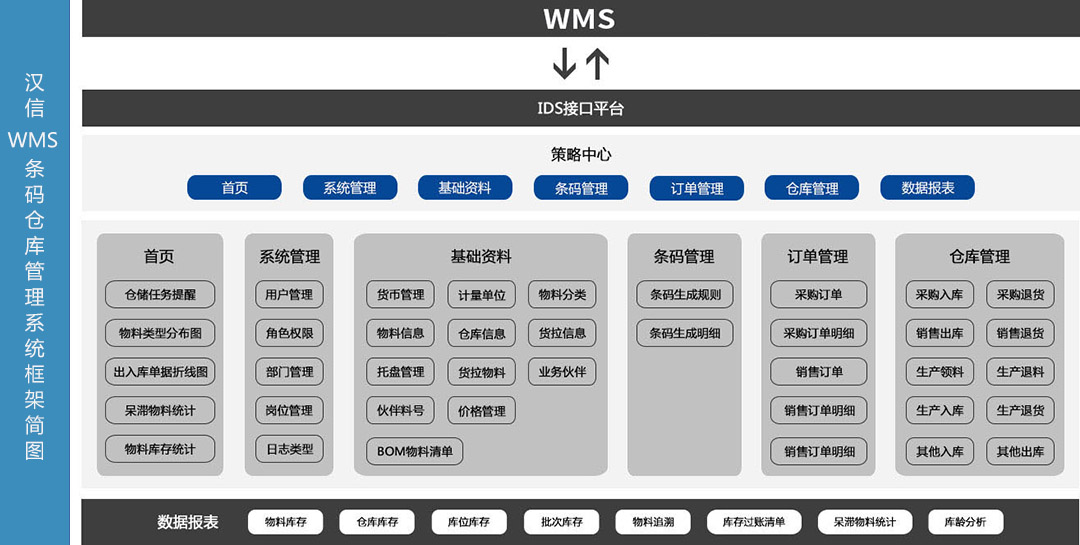Click the 库龄分析 report button
Screen dimensions: 1080x545
966,522
